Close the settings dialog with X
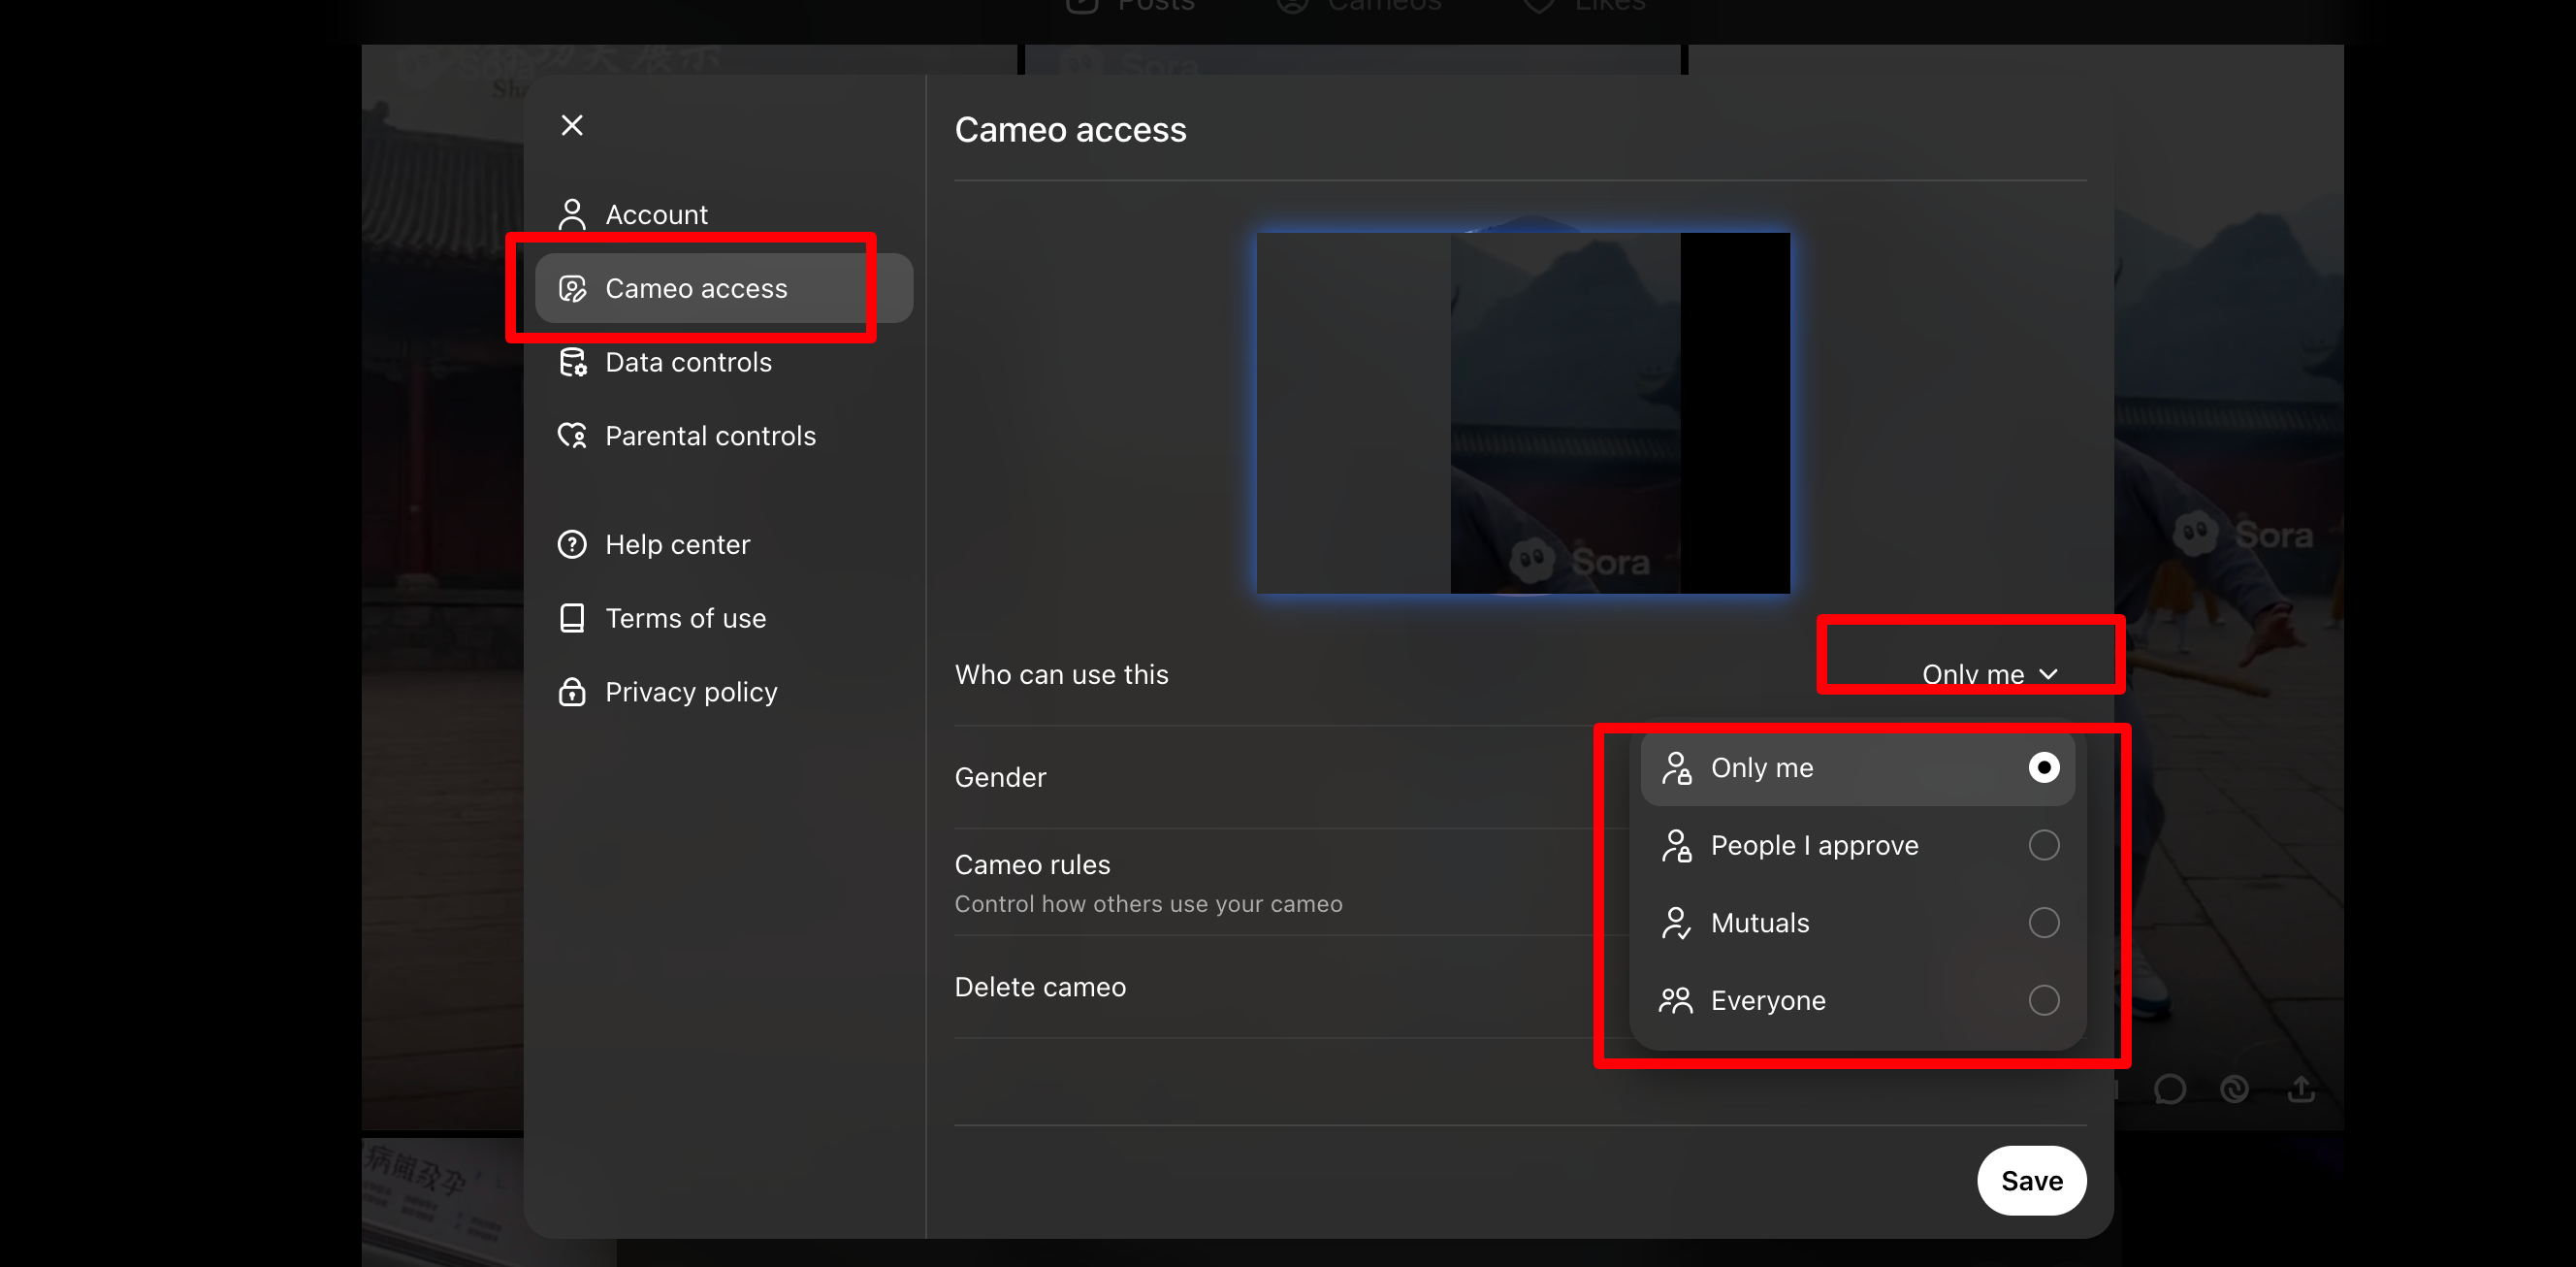Screen dimensions: 2576x1267 [x=572, y=125]
